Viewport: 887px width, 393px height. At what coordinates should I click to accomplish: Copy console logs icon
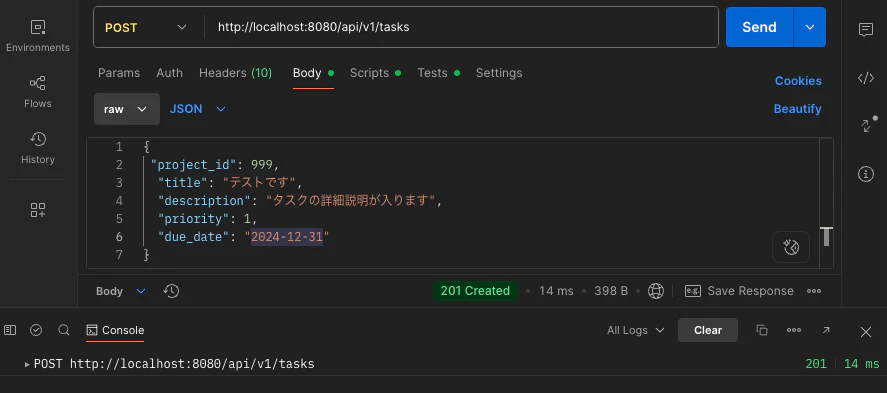[762, 330]
